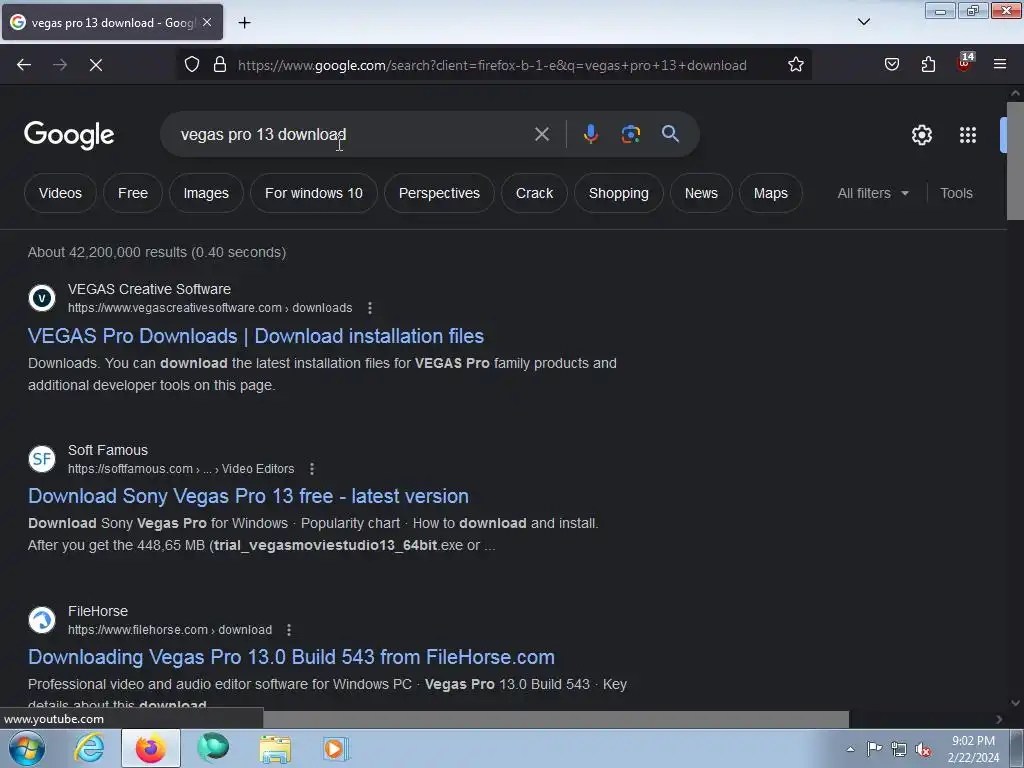Screen dimensions: 1024x768
Task: Open the Pocket save icon
Action: pyautogui.click(x=892, y=65)
